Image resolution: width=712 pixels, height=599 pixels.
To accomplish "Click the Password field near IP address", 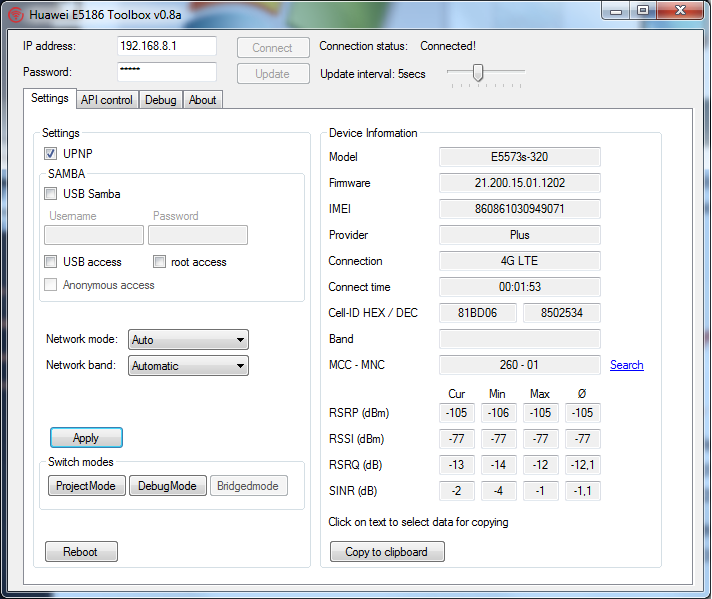I will pyautogui.click(x=167, y=72).
